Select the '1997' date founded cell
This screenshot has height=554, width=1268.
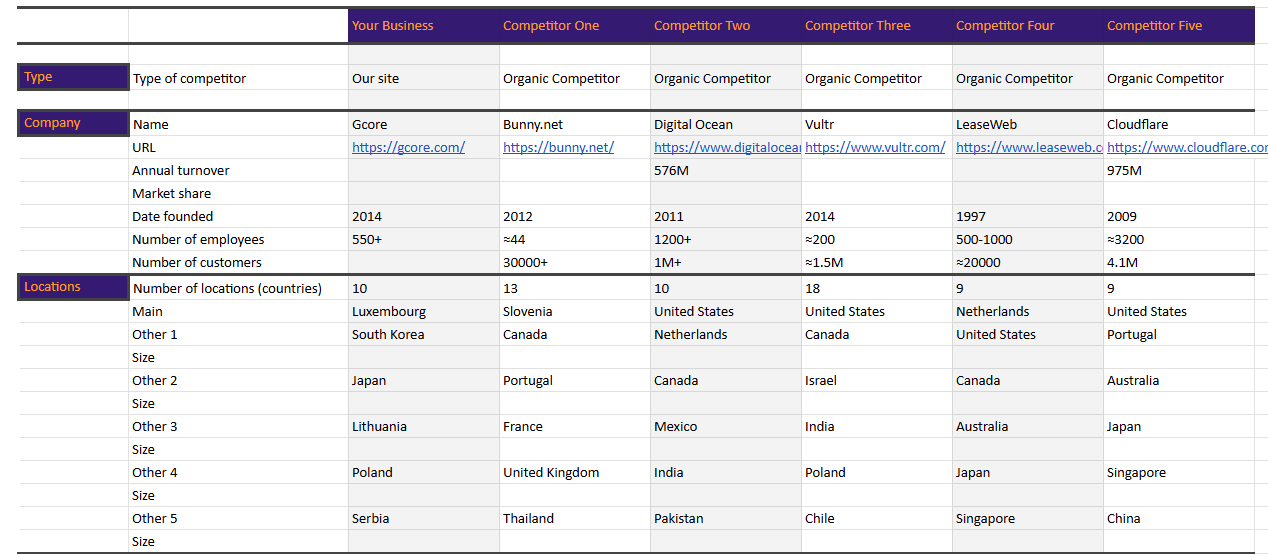[1028, 217]
